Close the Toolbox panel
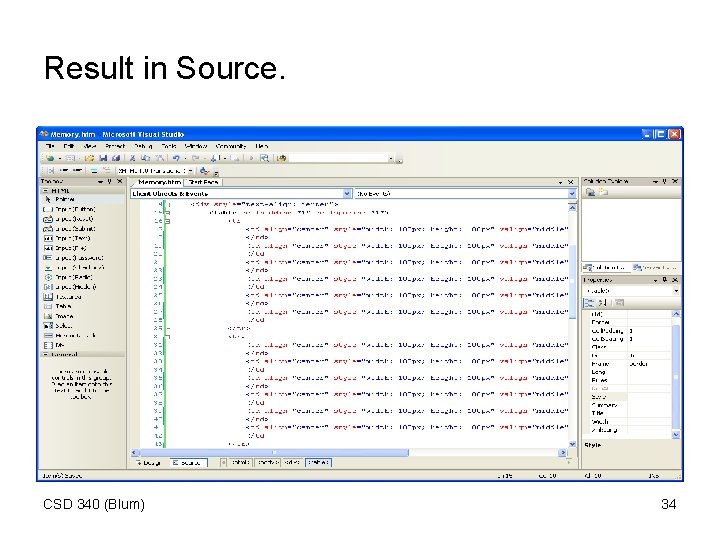 point(120,181)
